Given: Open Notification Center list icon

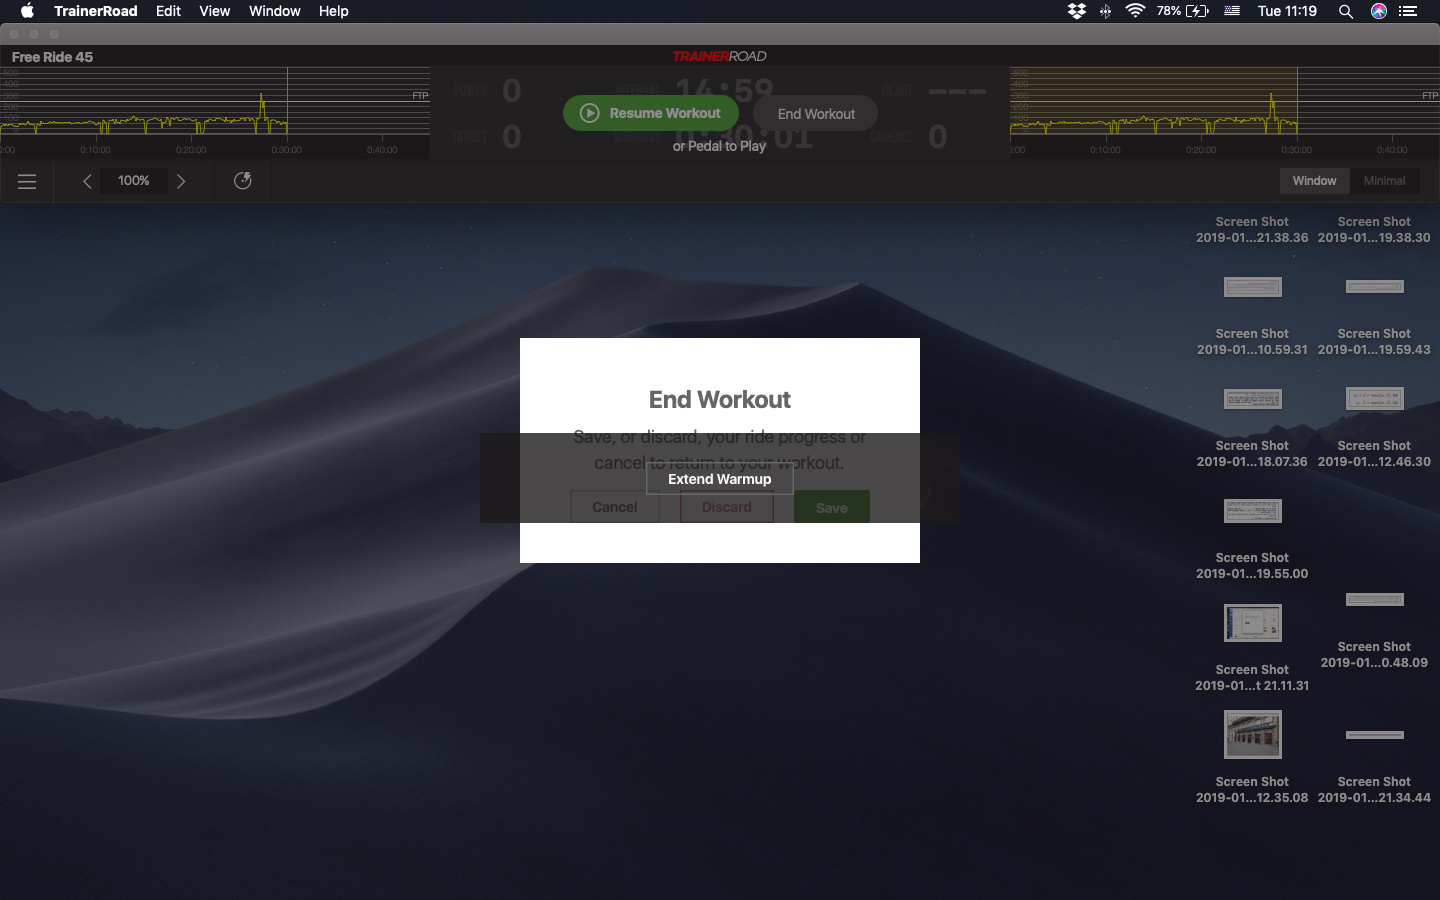Looking at the screenshot, I should point(1408,11).
